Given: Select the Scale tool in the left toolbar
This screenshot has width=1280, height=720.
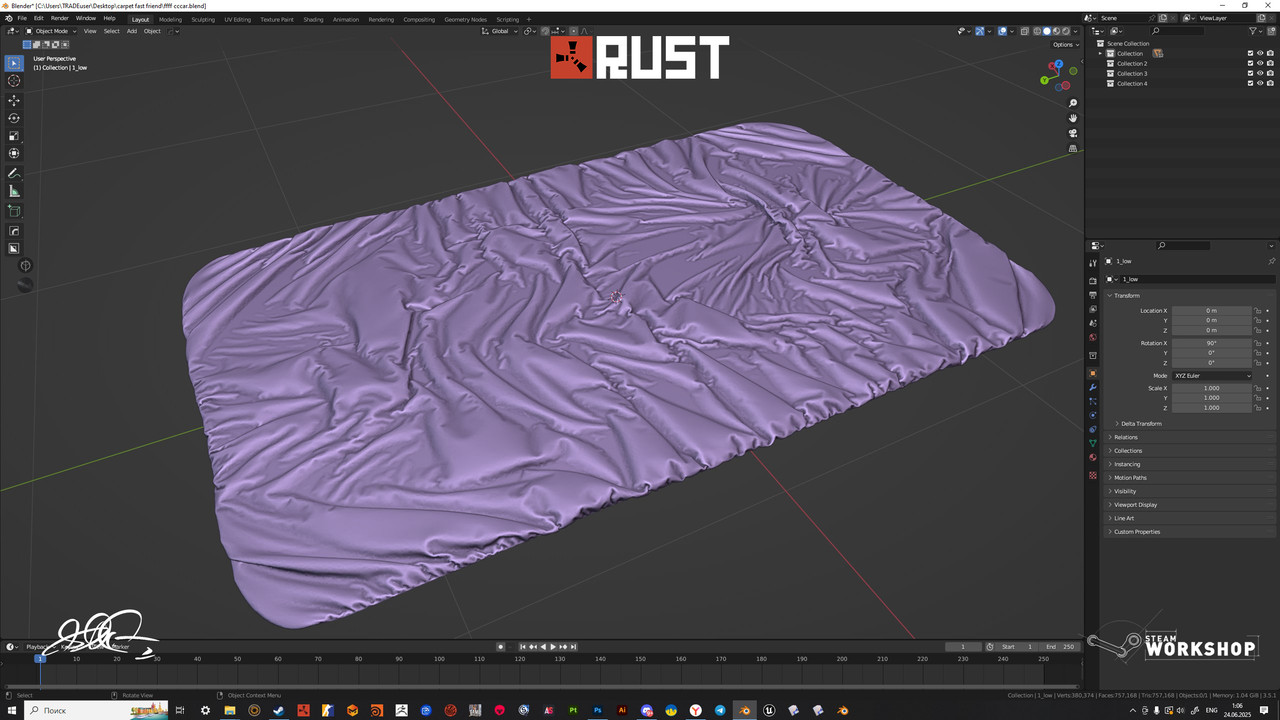Looking at the screenshot, I should (x=14, y=136).
